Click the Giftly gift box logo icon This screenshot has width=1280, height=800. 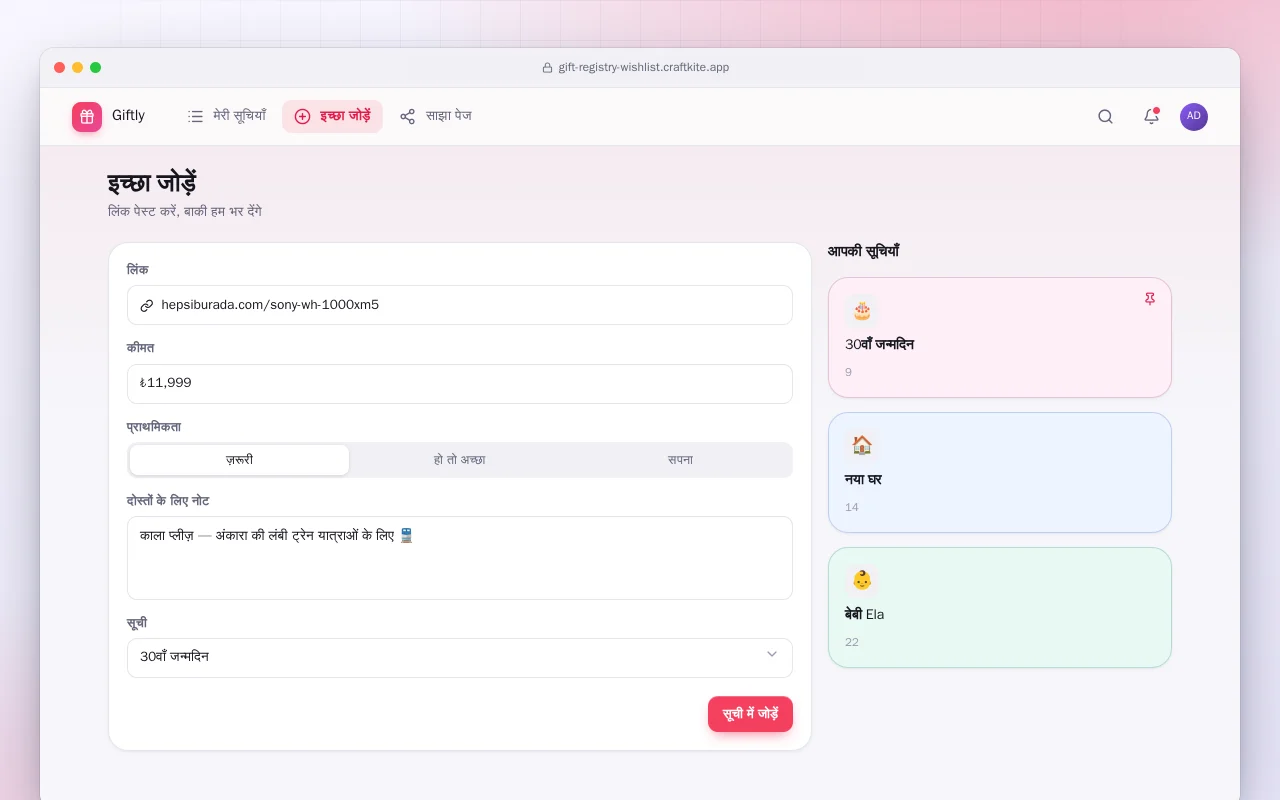click(x=87, y=117)
